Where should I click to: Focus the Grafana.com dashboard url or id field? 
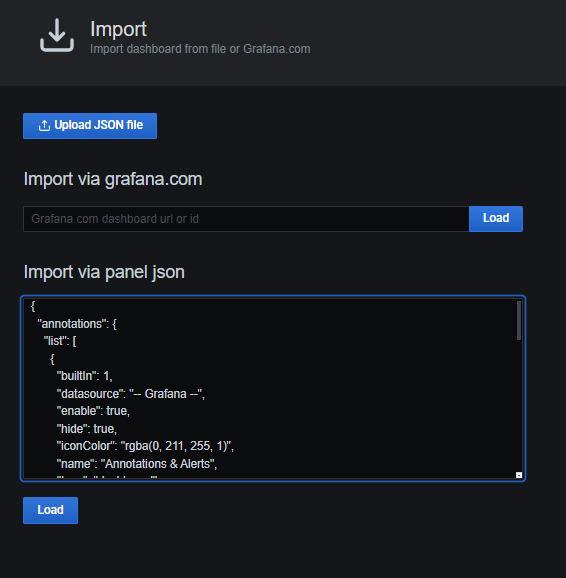point(246,219)
